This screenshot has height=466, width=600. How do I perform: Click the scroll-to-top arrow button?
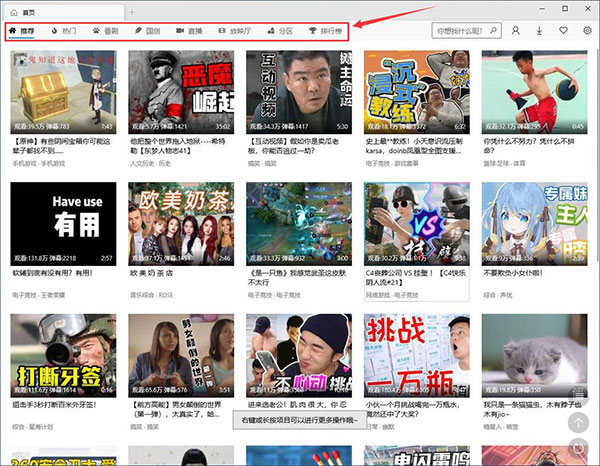pyautogui.click(x=578, y=423)
